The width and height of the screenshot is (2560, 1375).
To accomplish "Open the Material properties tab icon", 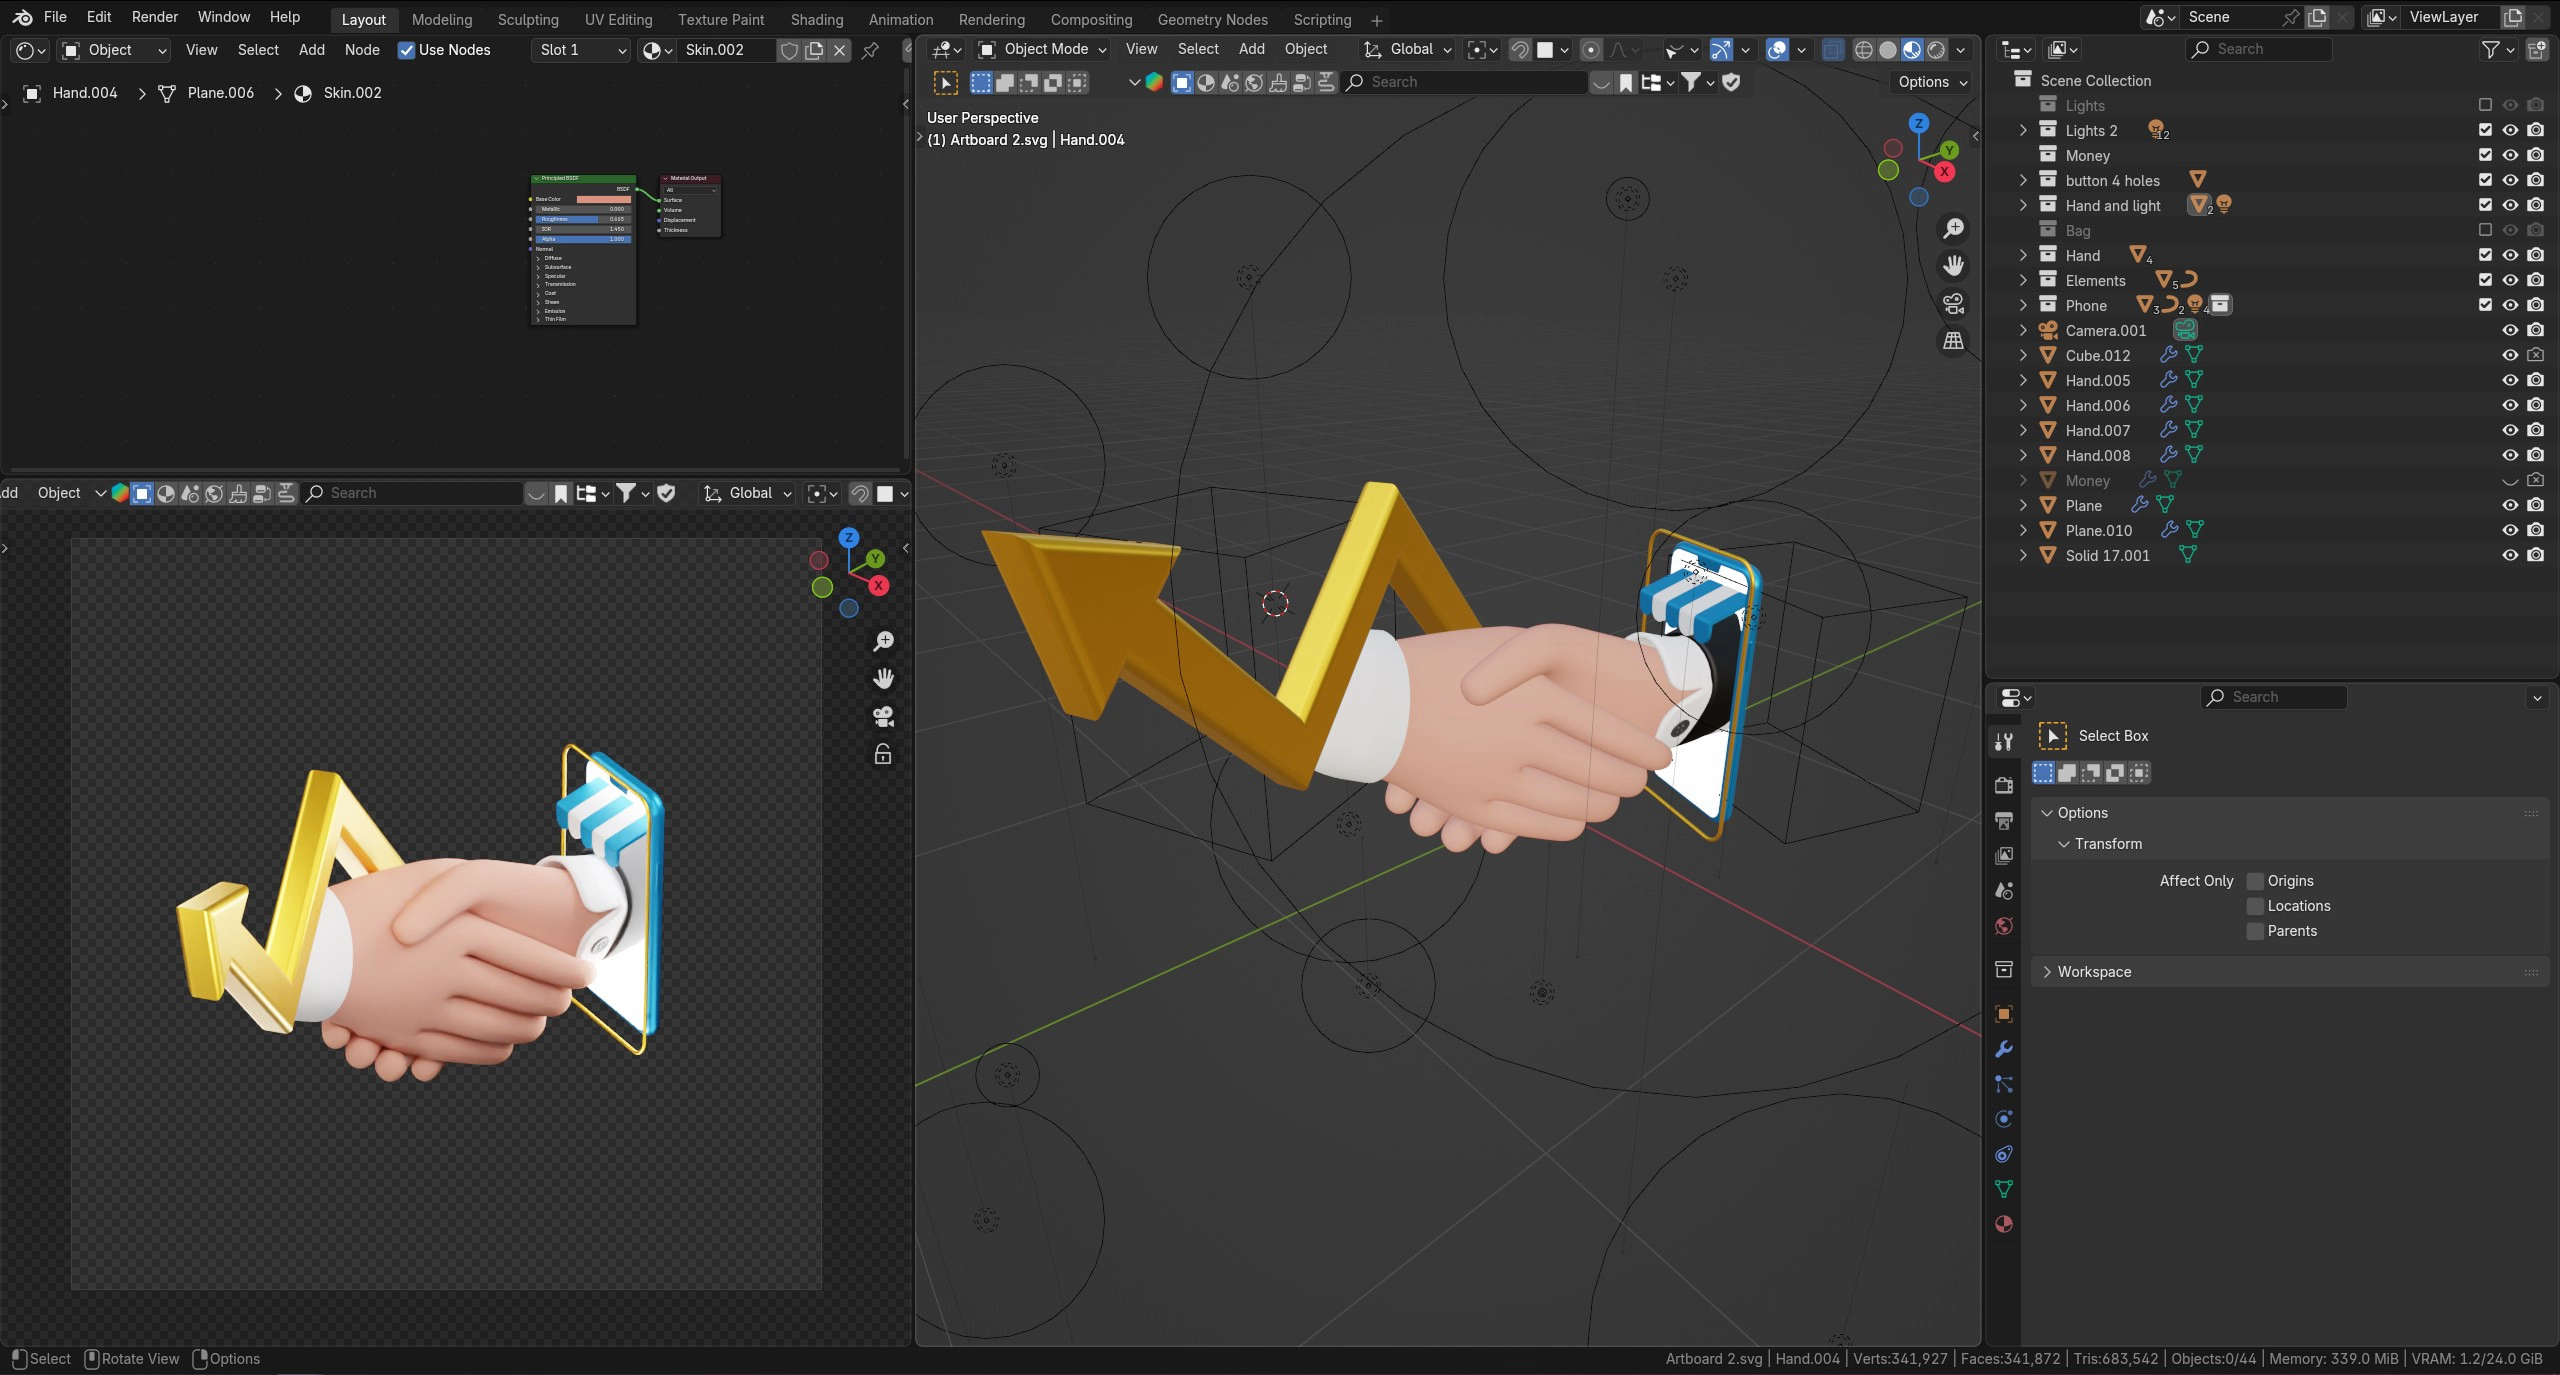I will point(2003,1224).
